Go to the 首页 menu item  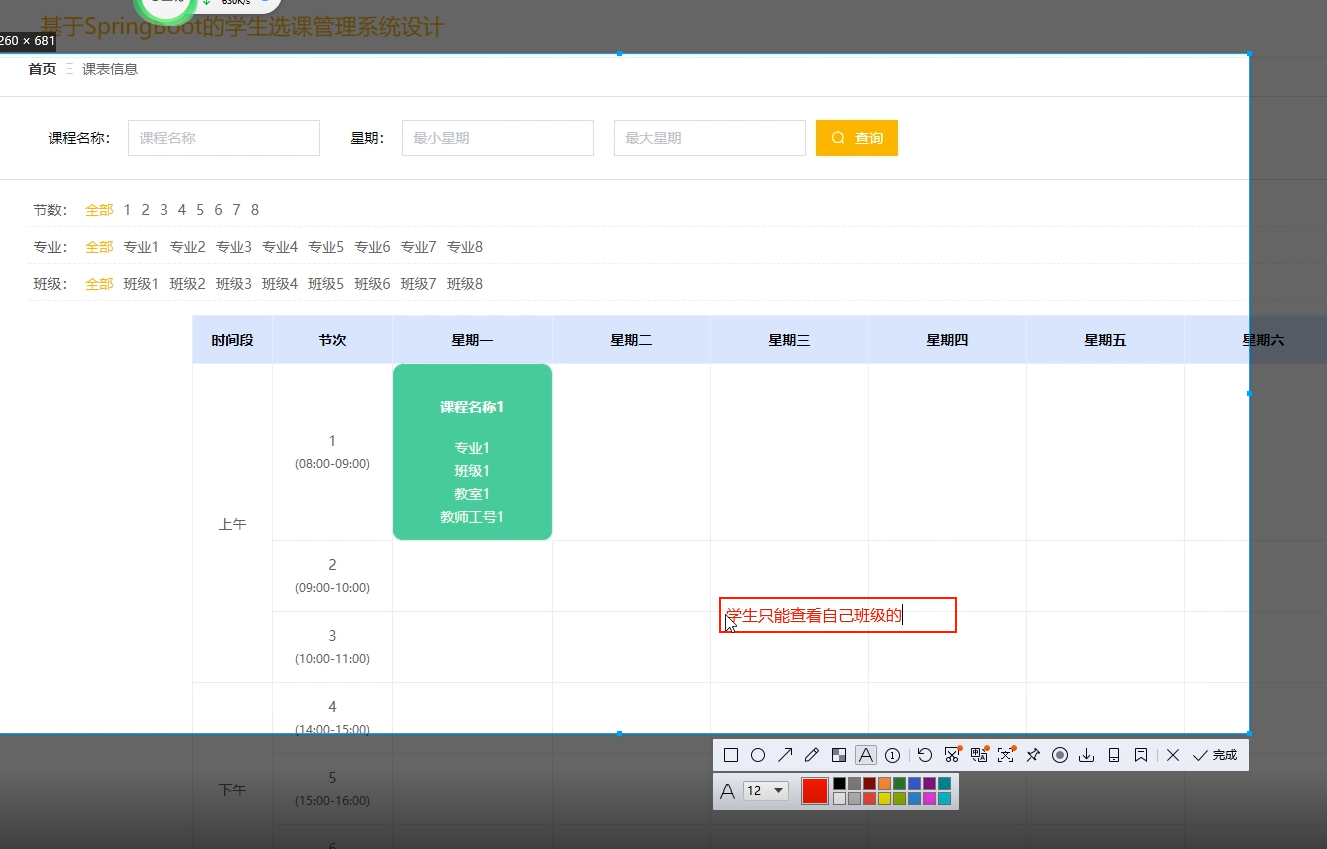tap(41, 69)
